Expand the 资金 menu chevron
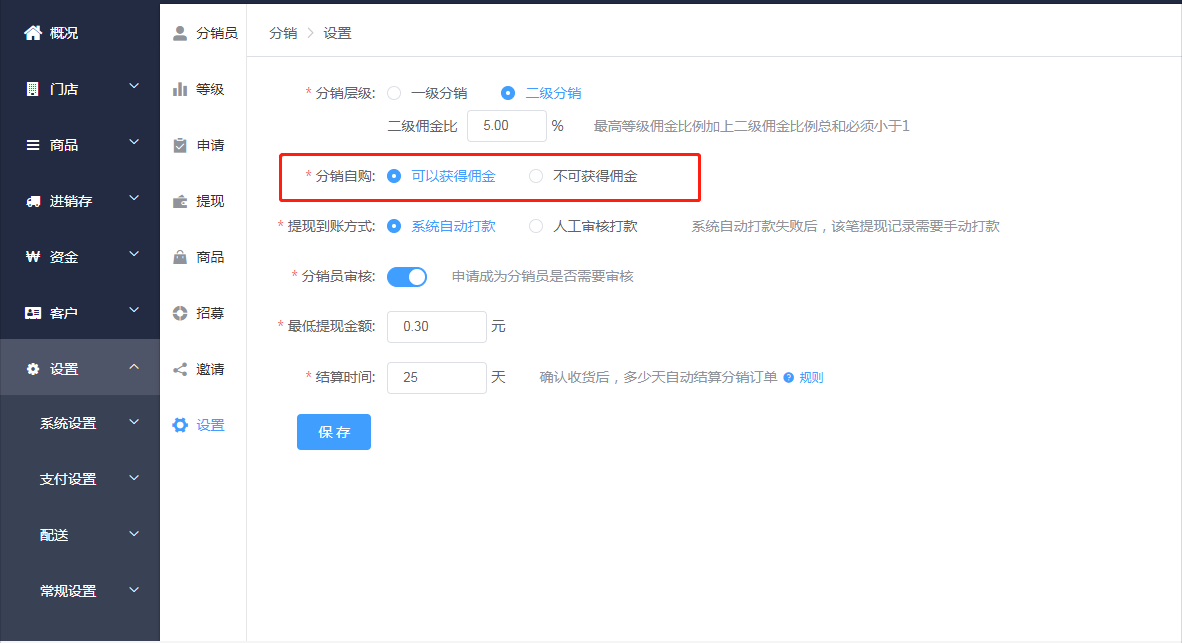Viewport: 1182px width, 643px height. (x=134, y=254)
